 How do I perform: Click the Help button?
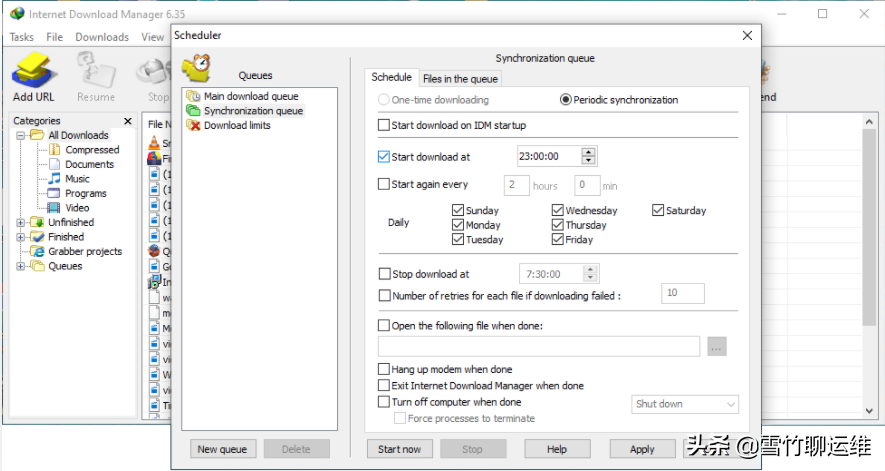coord(557,450)
